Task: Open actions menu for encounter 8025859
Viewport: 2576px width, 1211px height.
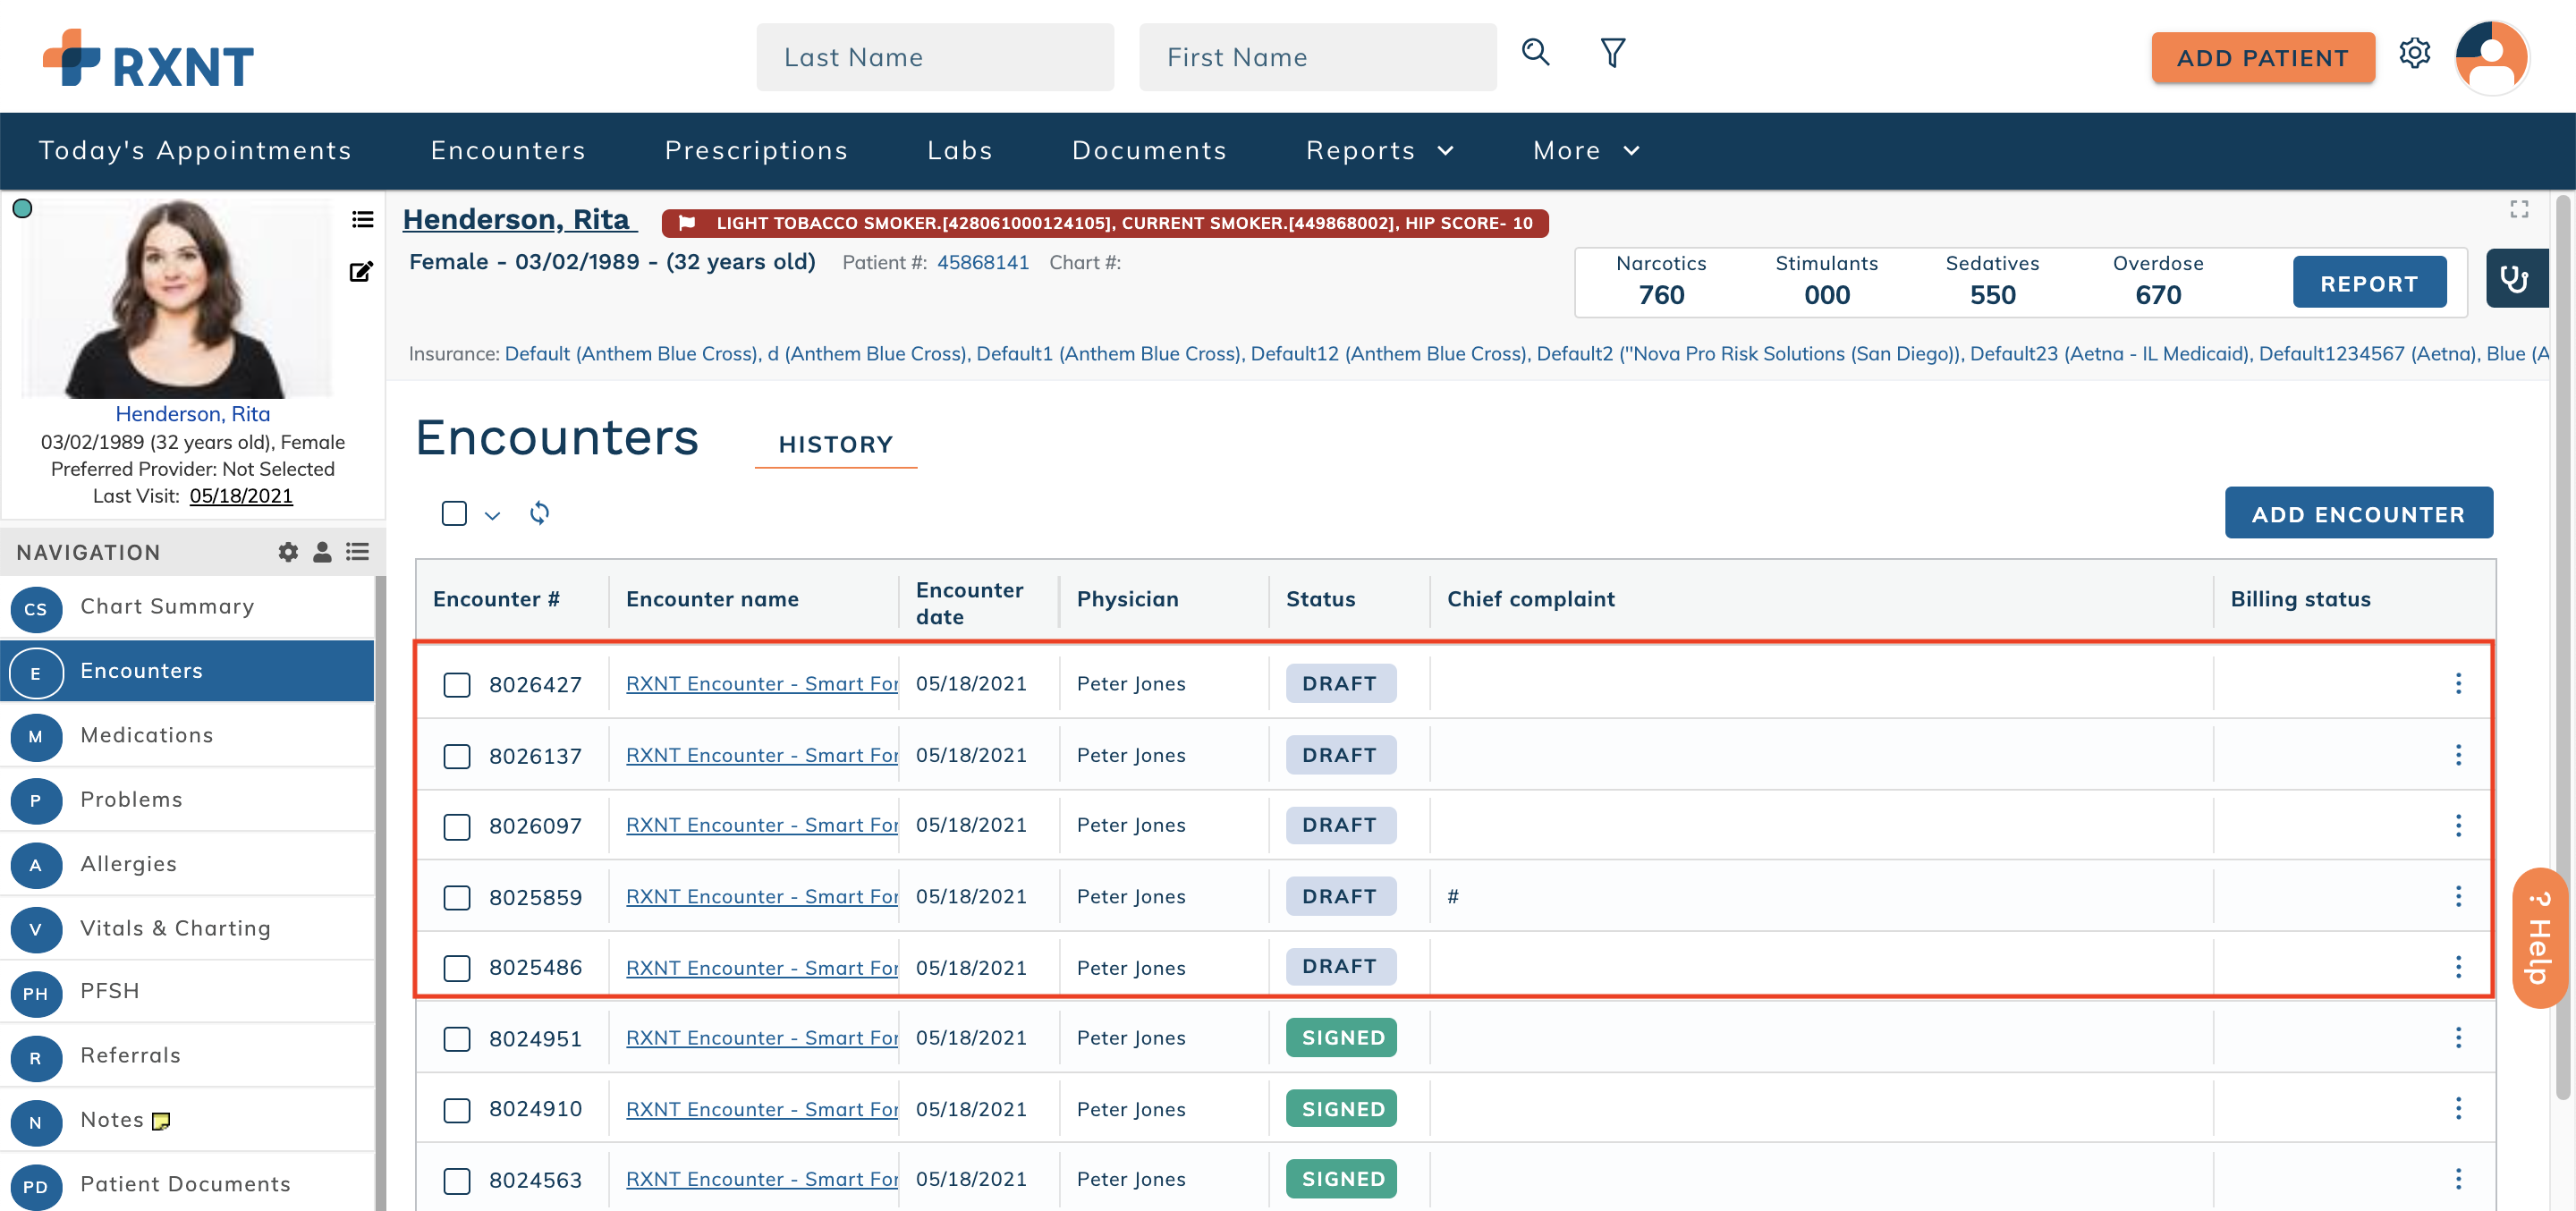Action: point(2457,896)
